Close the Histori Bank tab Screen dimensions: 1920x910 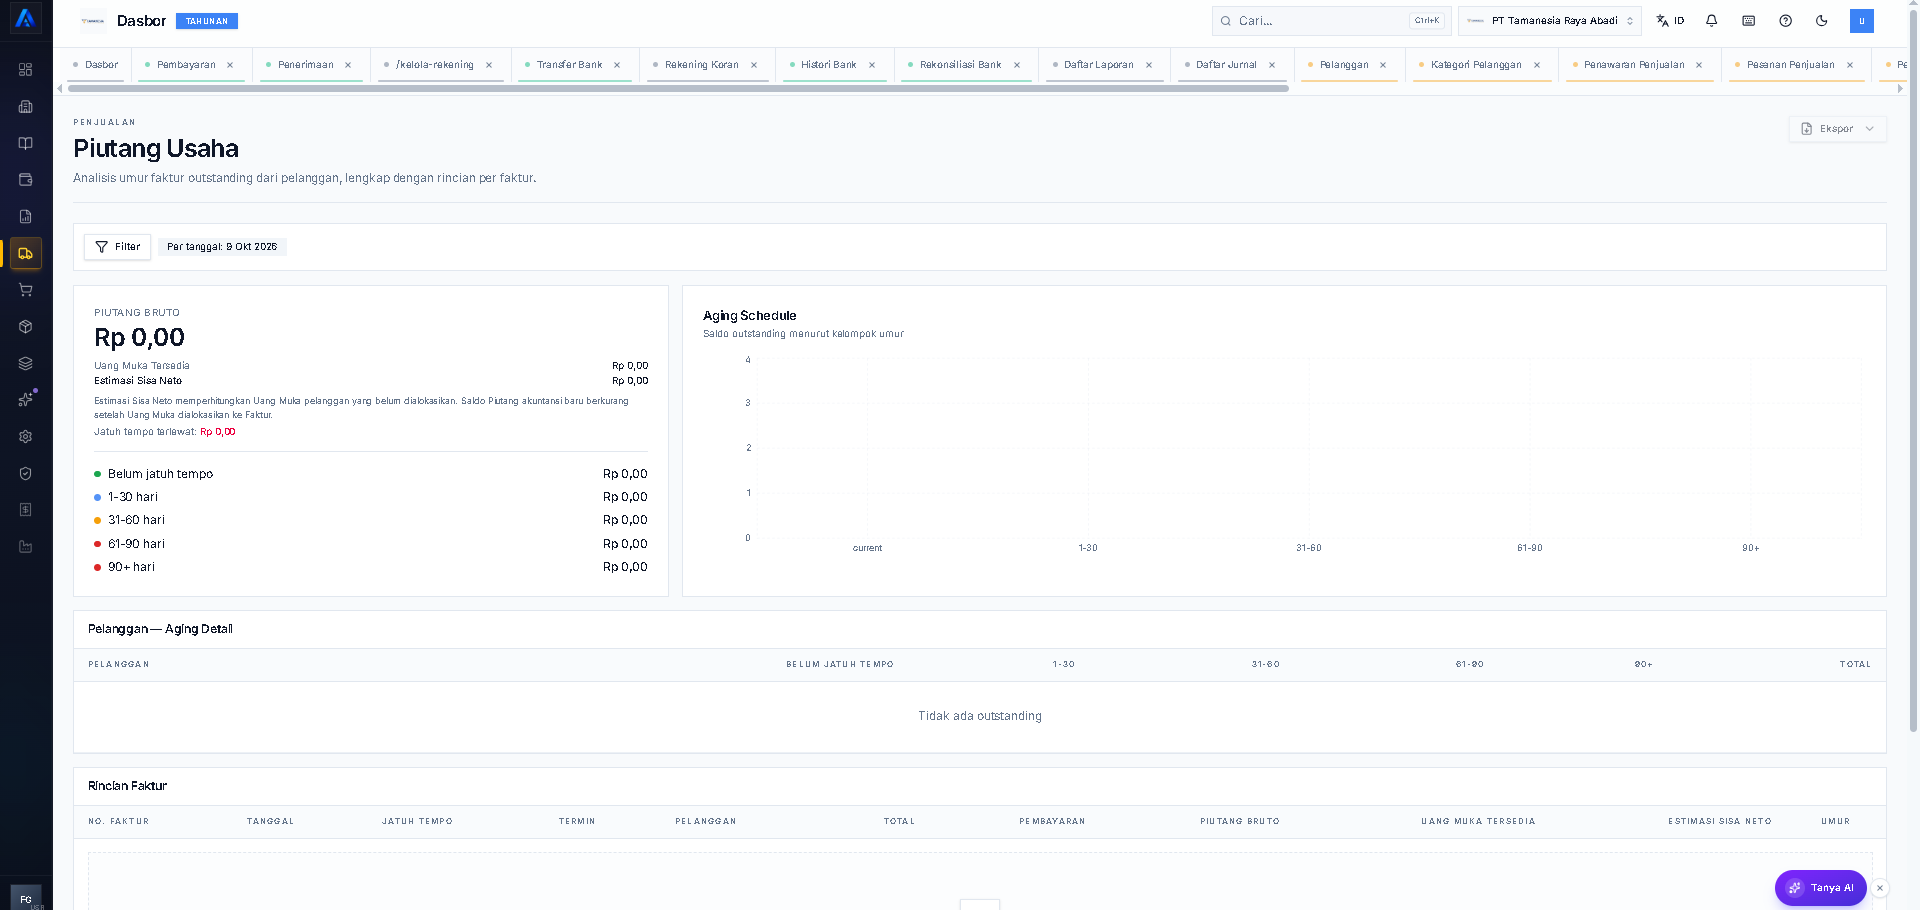(872, 65)
